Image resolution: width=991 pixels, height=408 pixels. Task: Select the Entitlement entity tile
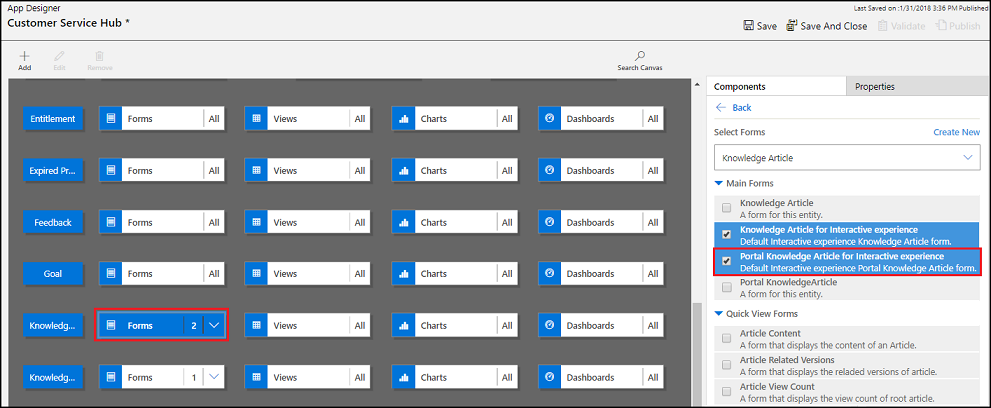53,119
